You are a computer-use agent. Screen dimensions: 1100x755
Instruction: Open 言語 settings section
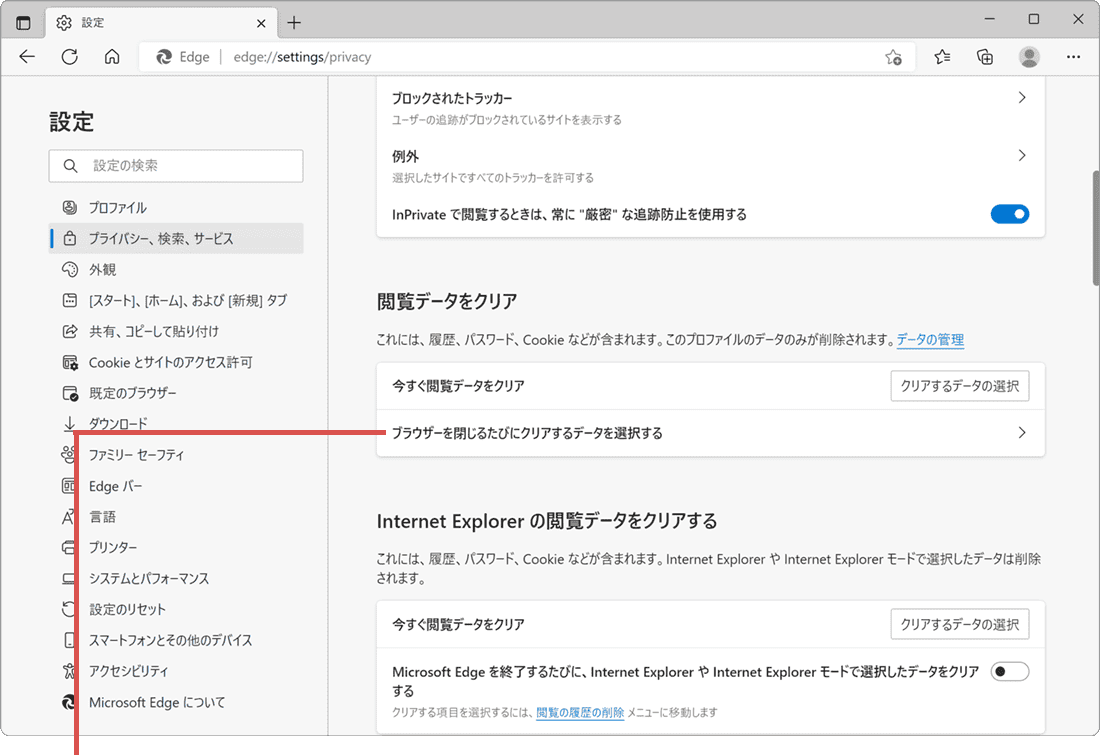176,517
